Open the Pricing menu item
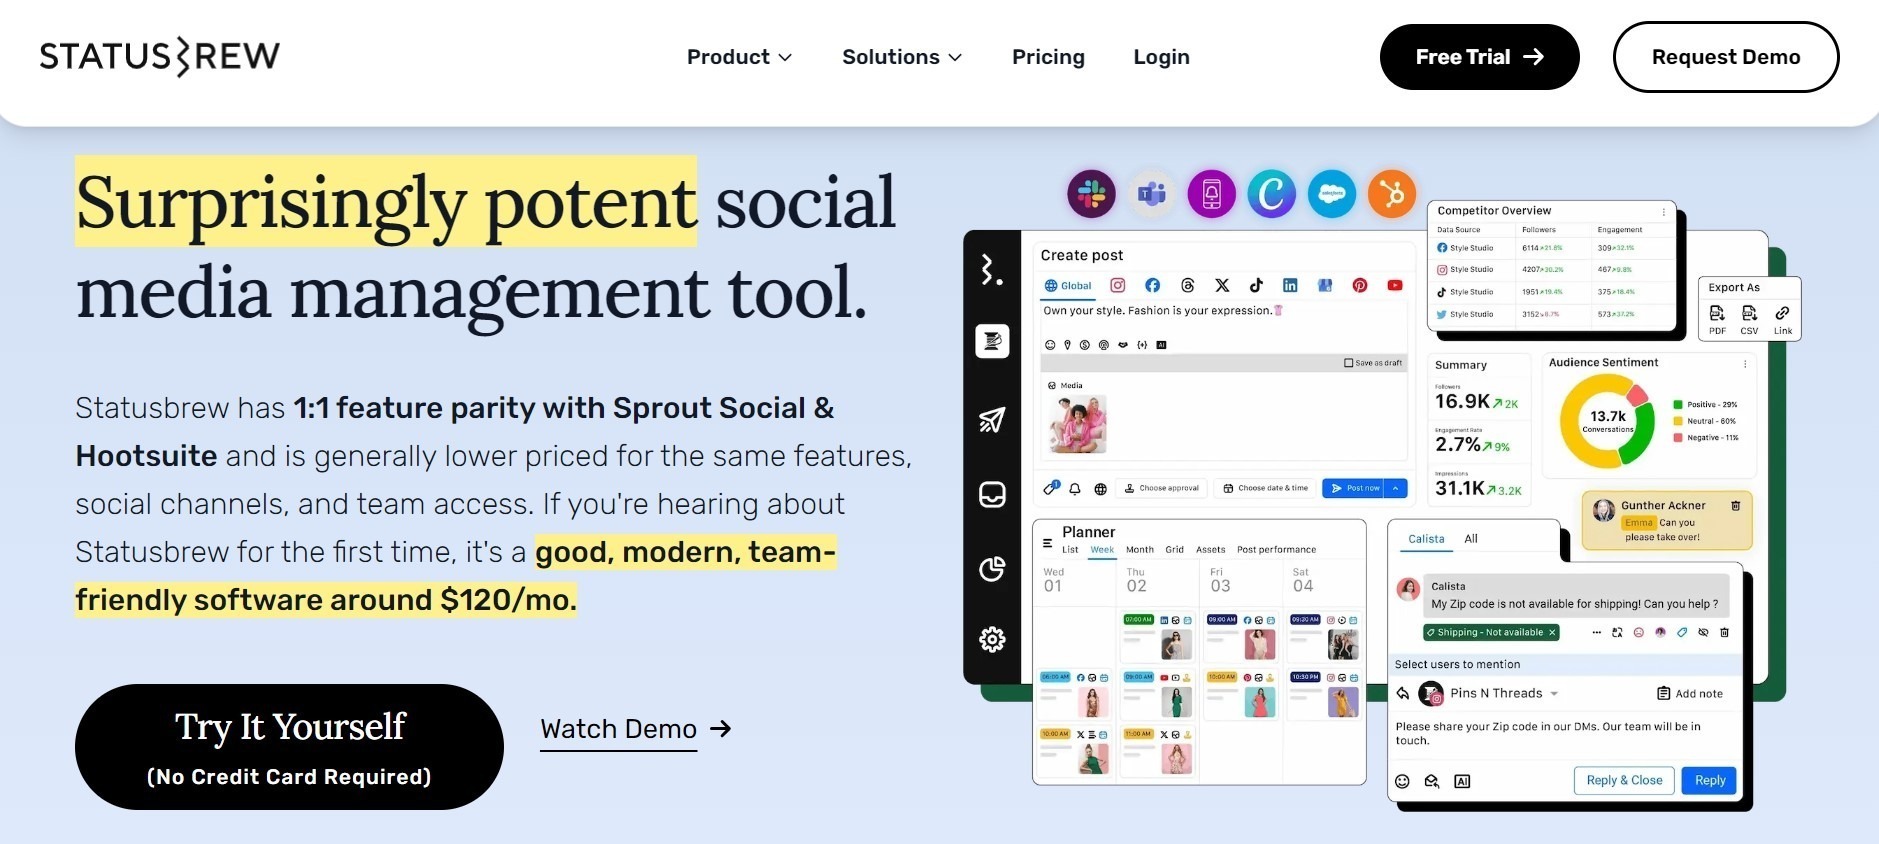 click(x=1048, y=57)
